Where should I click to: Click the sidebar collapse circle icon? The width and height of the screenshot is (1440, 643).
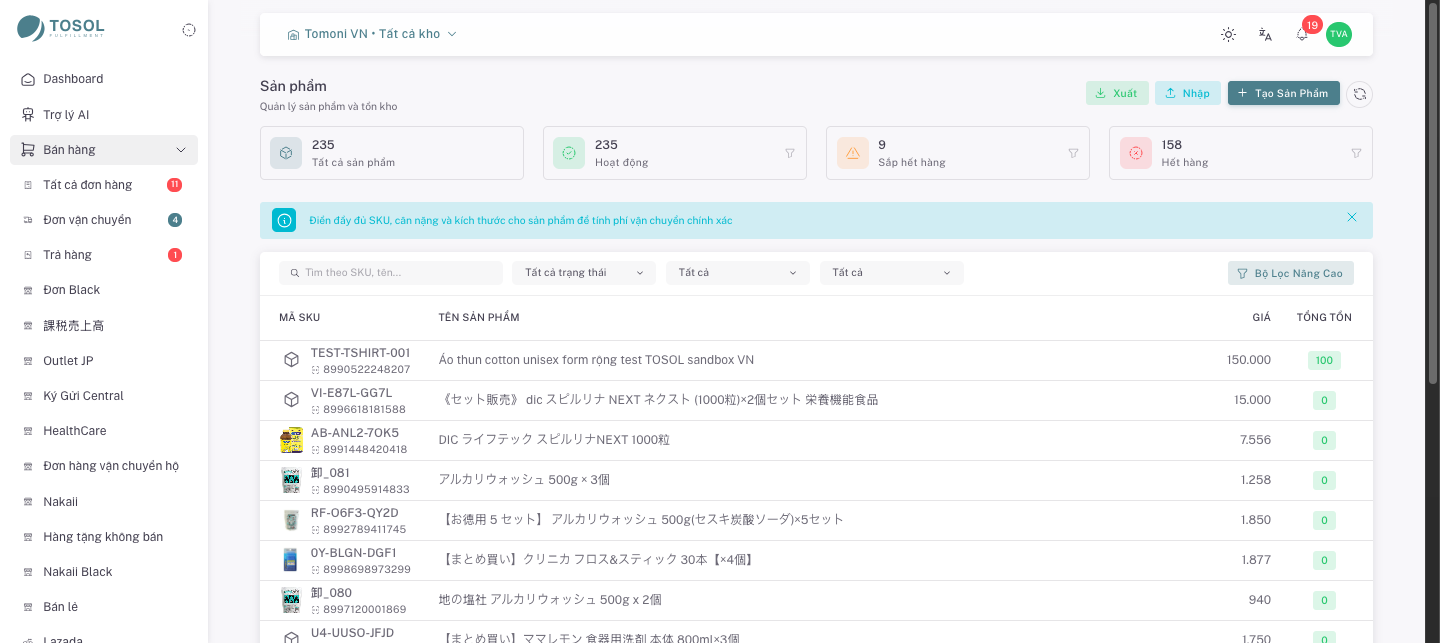coord(189,30)
